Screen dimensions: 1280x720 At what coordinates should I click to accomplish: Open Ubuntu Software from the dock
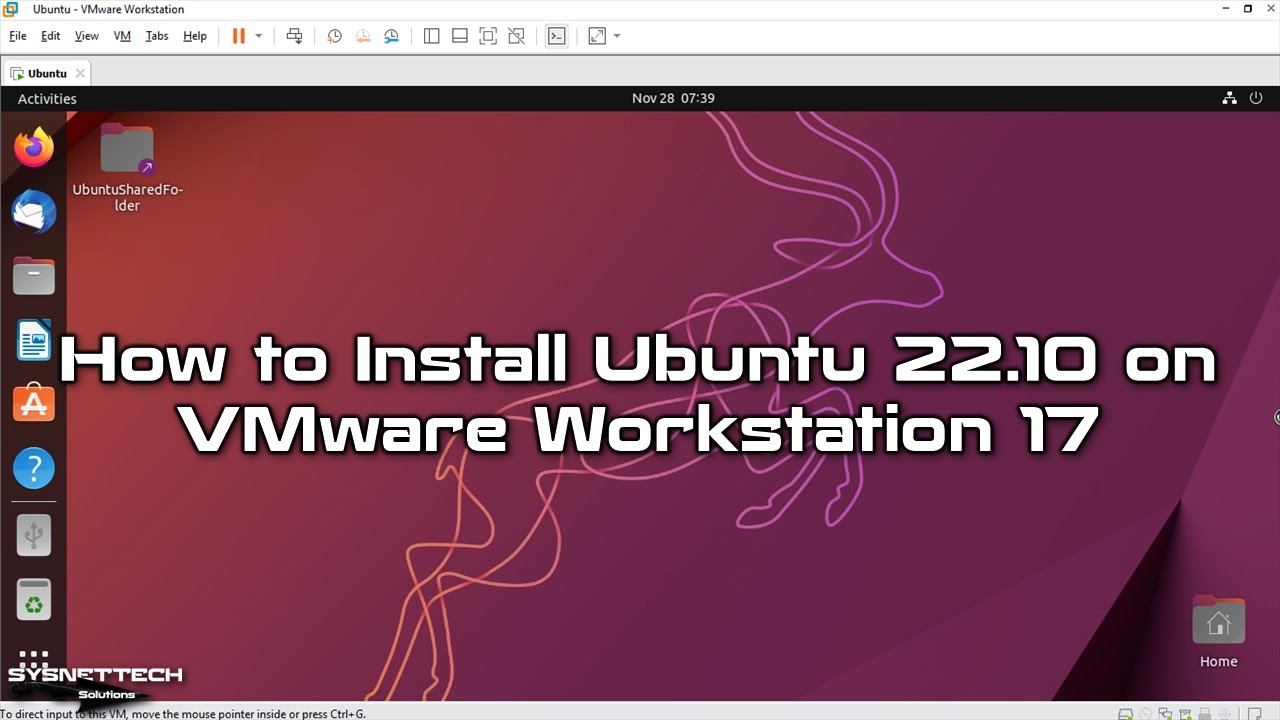coord(34,404)
